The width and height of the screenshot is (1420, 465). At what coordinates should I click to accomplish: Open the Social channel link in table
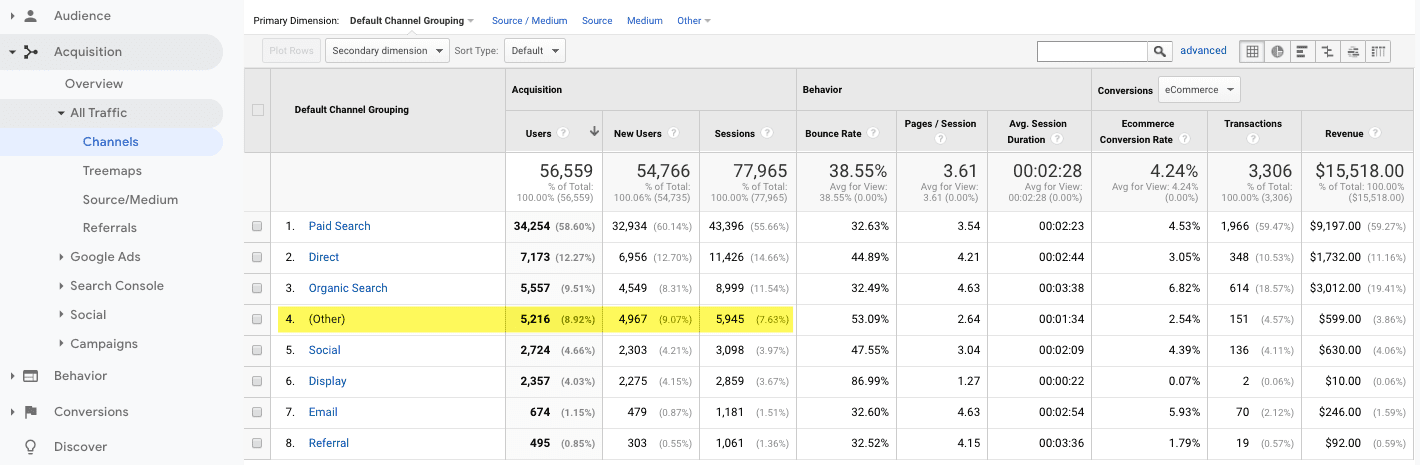tap(325, 350)
